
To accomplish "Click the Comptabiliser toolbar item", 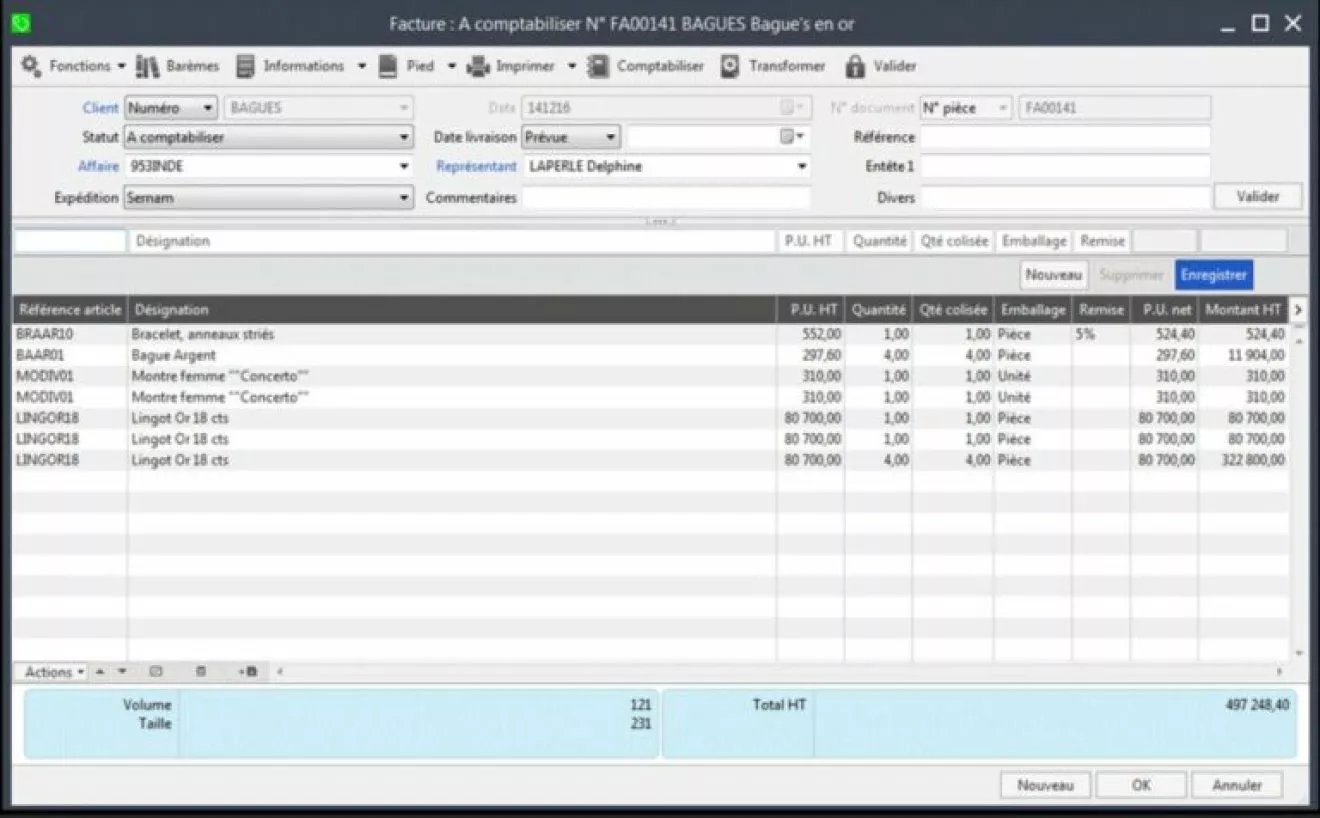I will point(646,66).
